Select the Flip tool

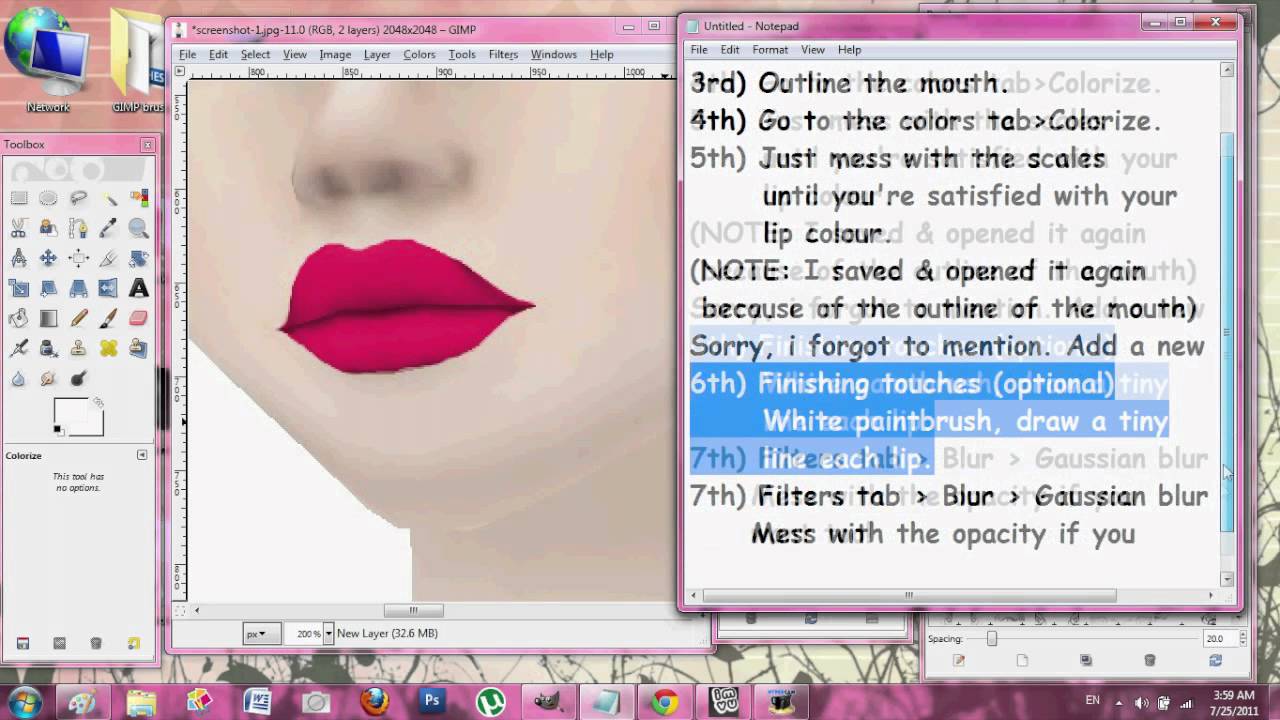pyautogui.click(x=109, y=288)
